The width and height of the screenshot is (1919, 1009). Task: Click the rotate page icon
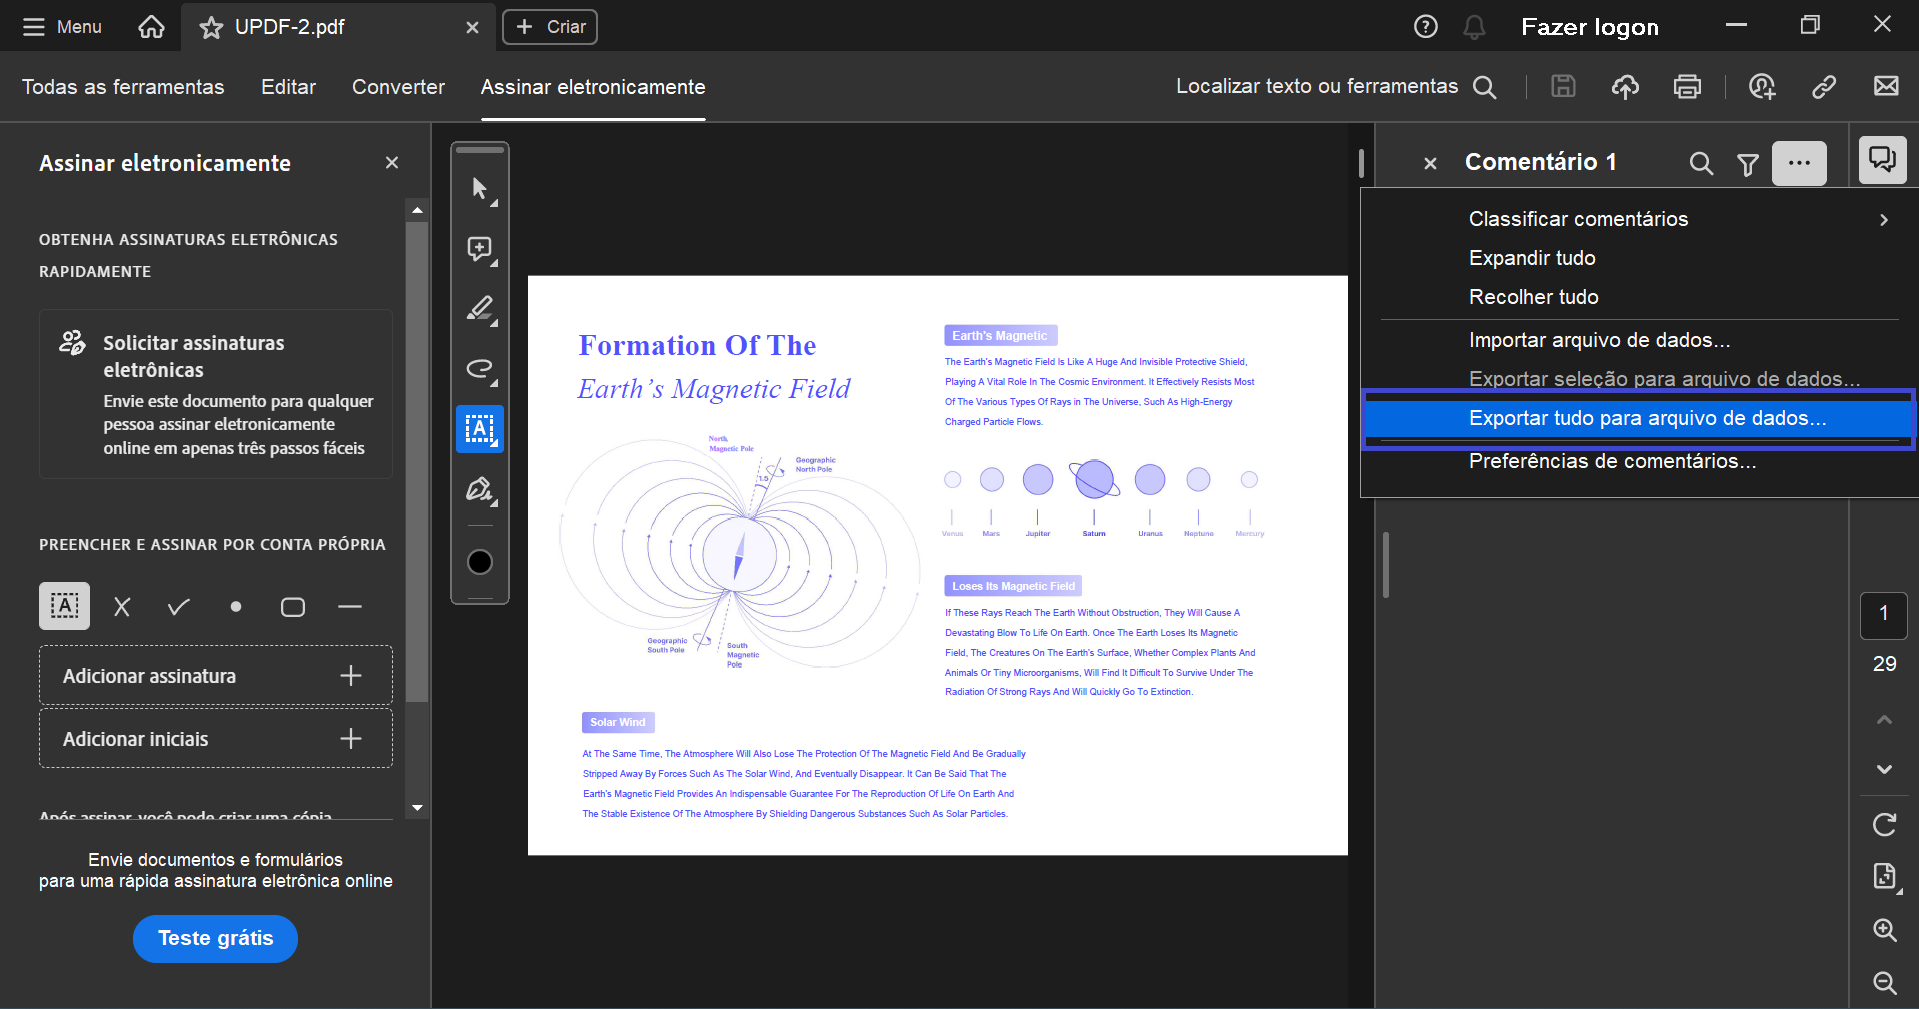[1884, 825]
